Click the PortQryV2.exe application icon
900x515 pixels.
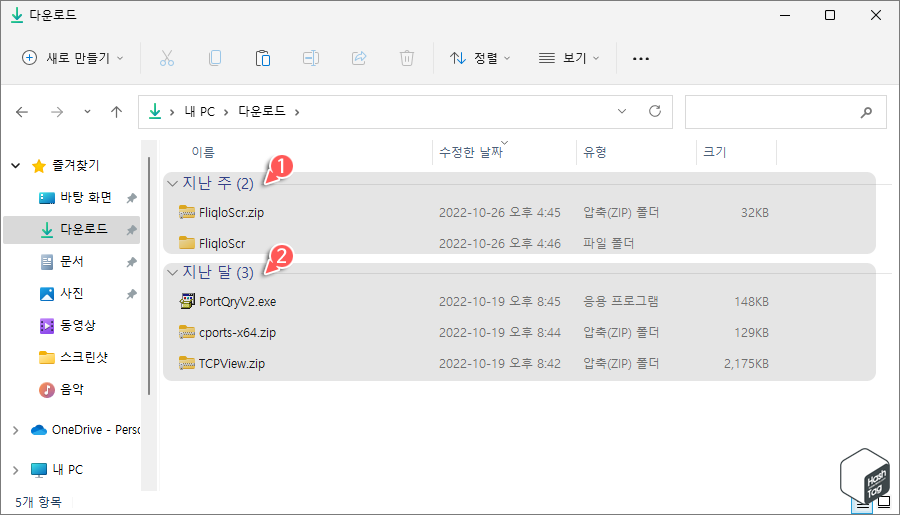[187, 301]
